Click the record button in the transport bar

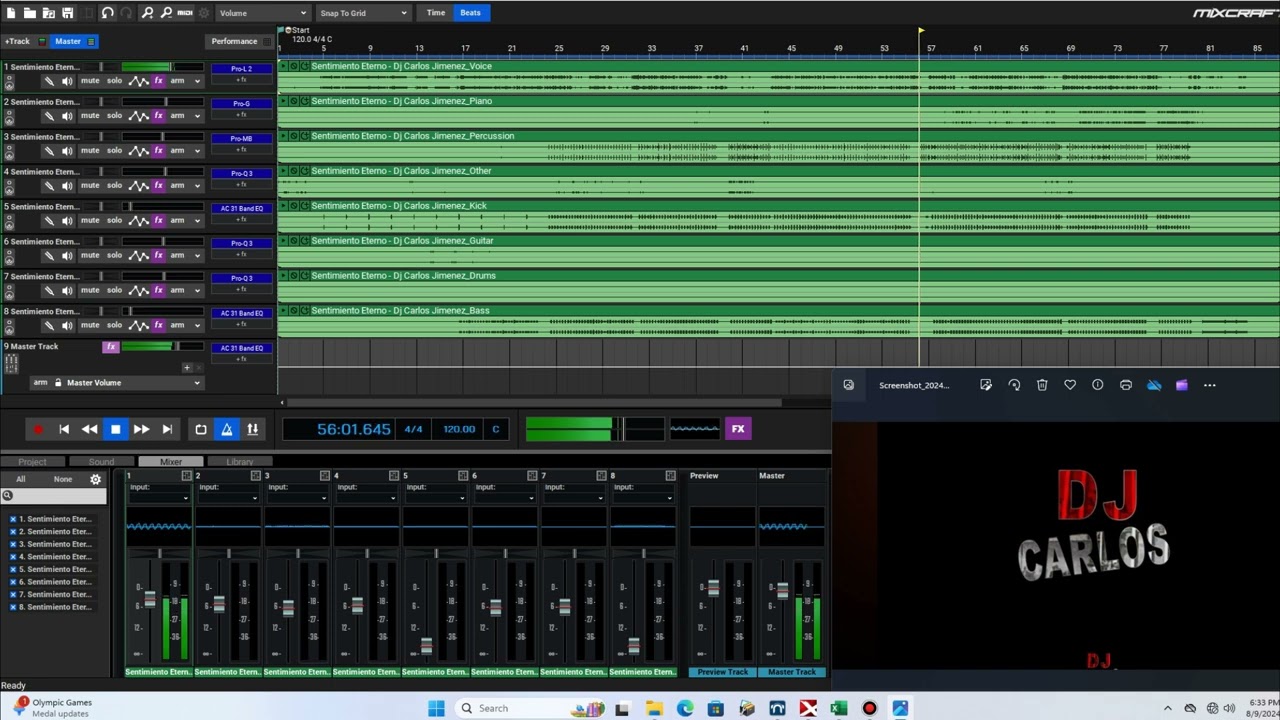point(38,429)
